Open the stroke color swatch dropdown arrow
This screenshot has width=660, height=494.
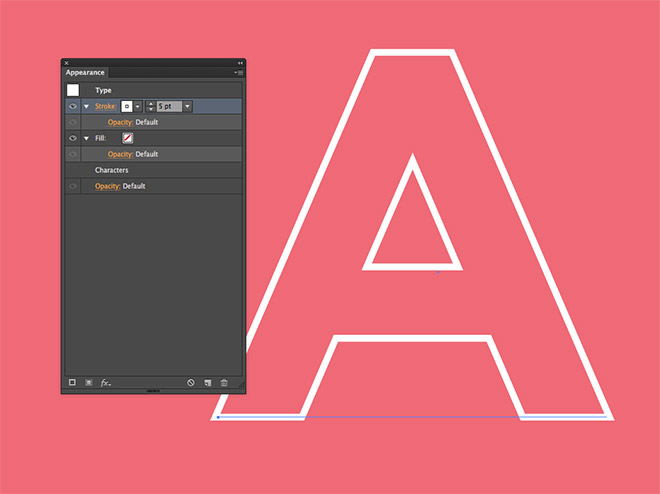click(138, 106)
